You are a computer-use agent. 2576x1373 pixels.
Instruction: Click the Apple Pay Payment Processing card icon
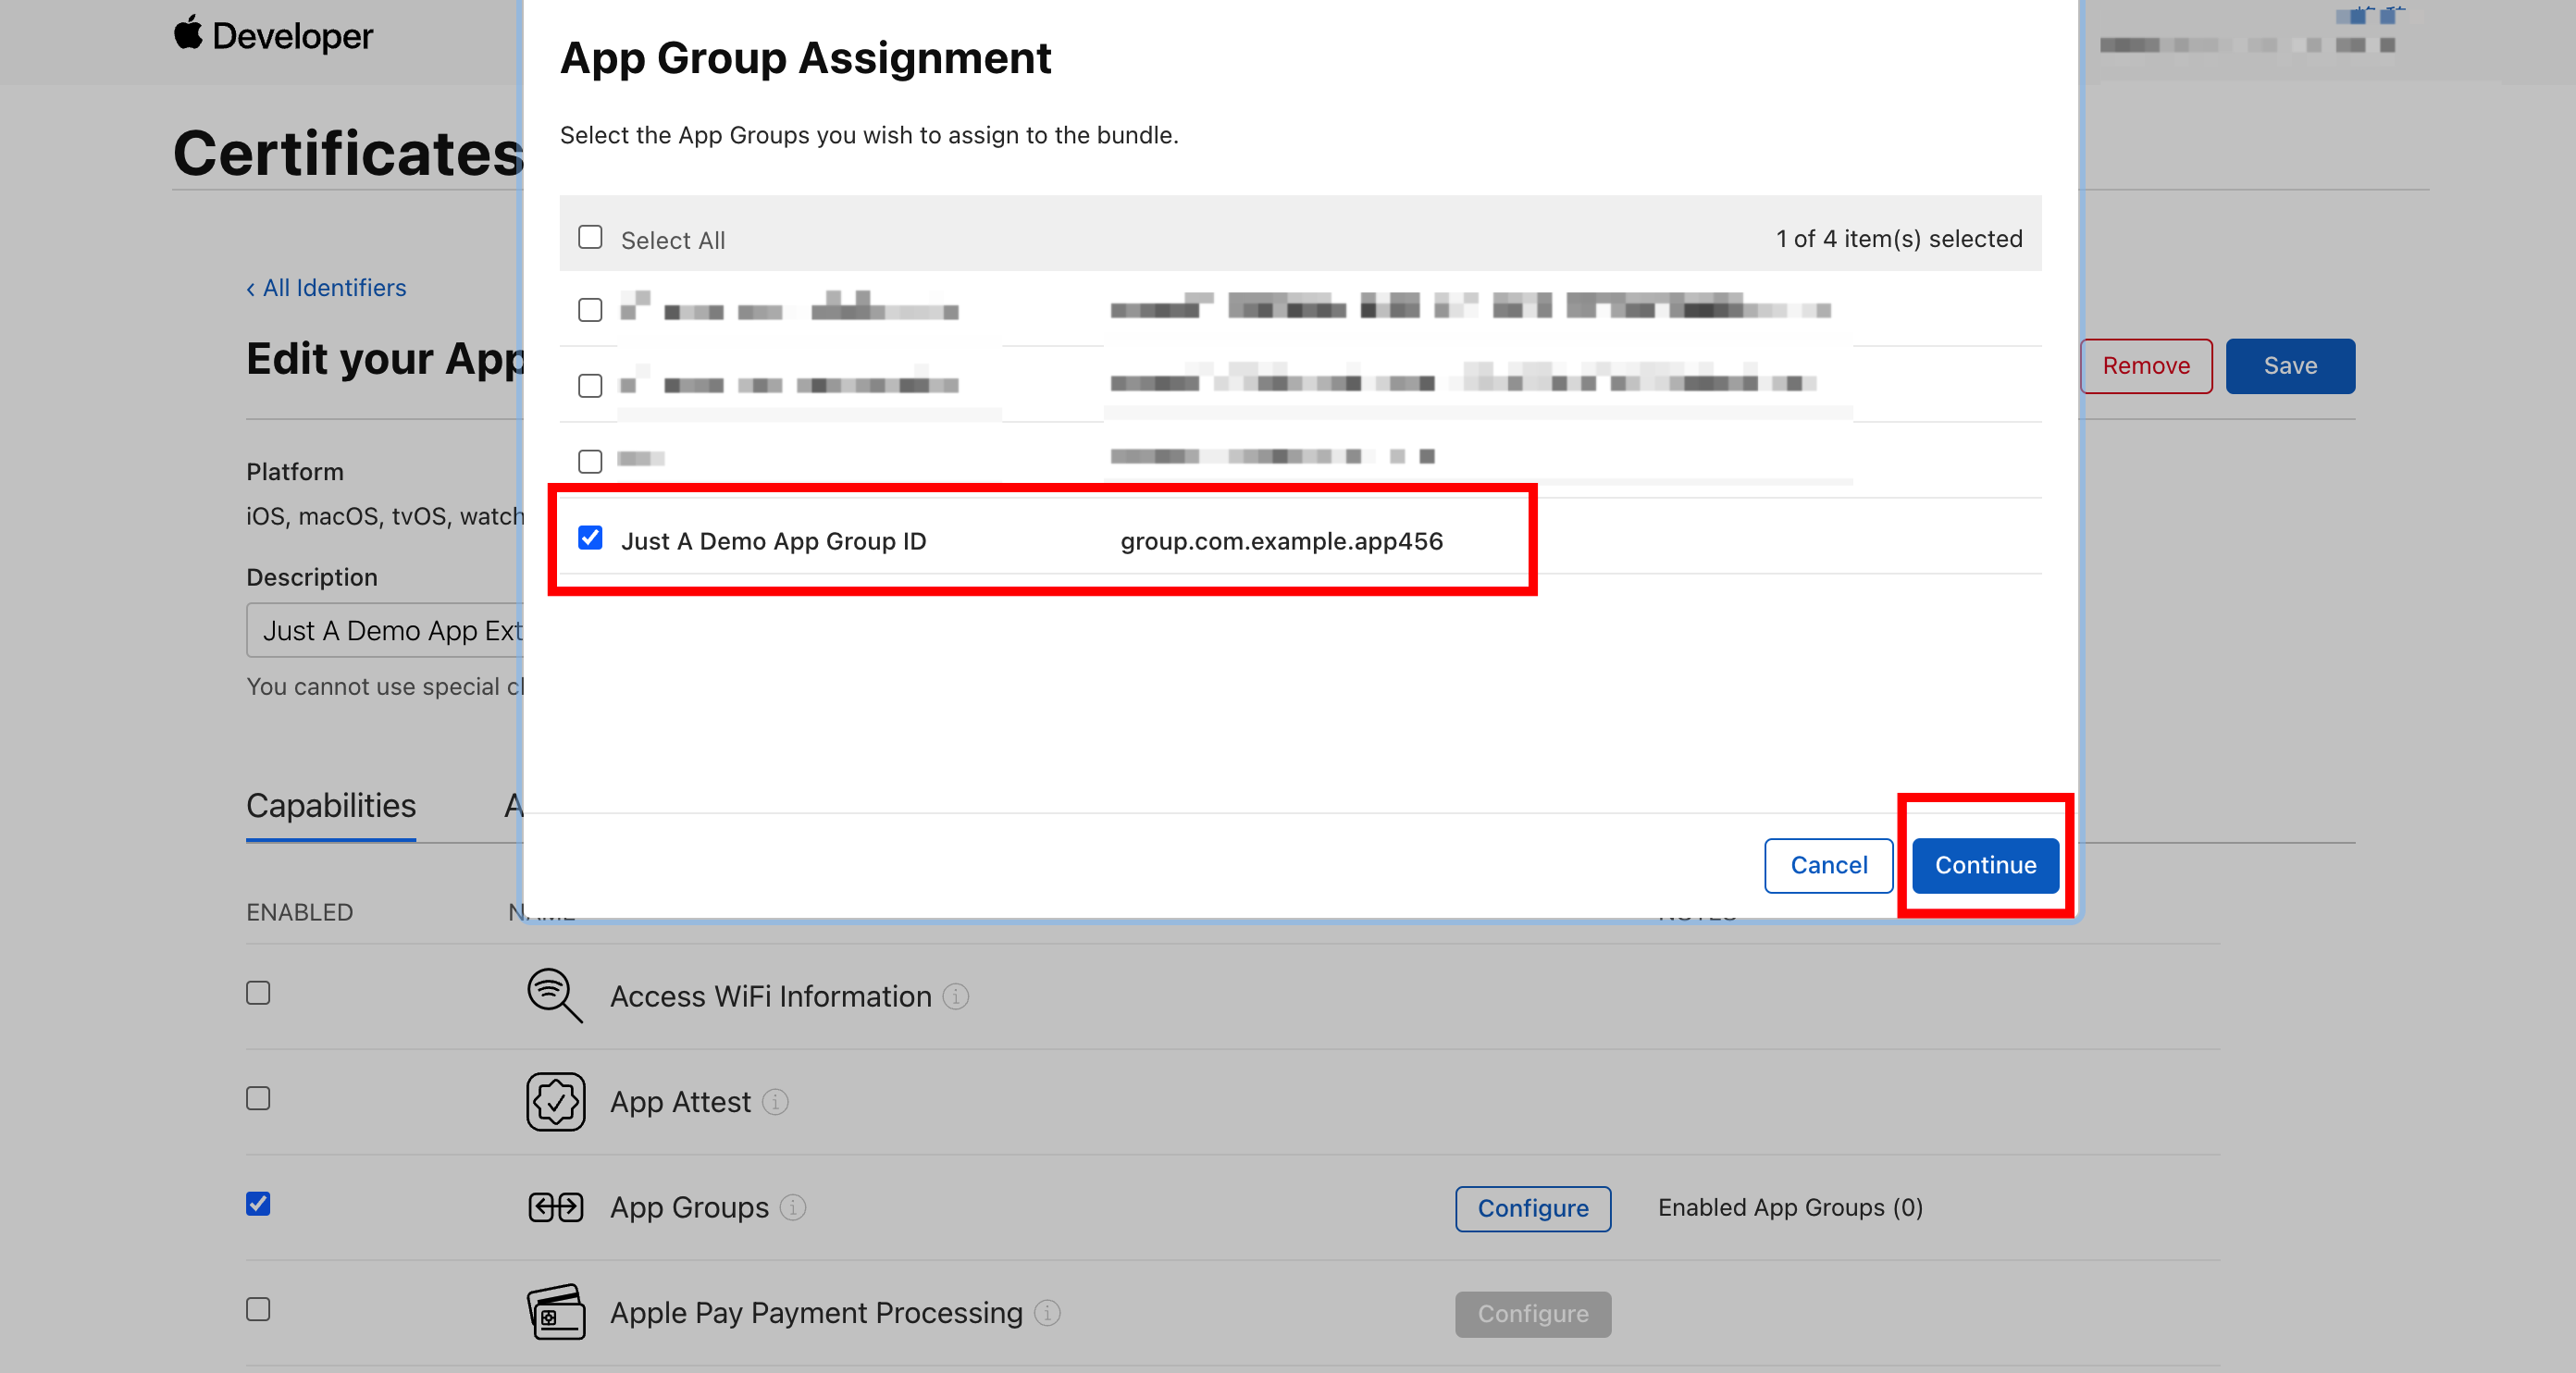(x=555, y=1312)
